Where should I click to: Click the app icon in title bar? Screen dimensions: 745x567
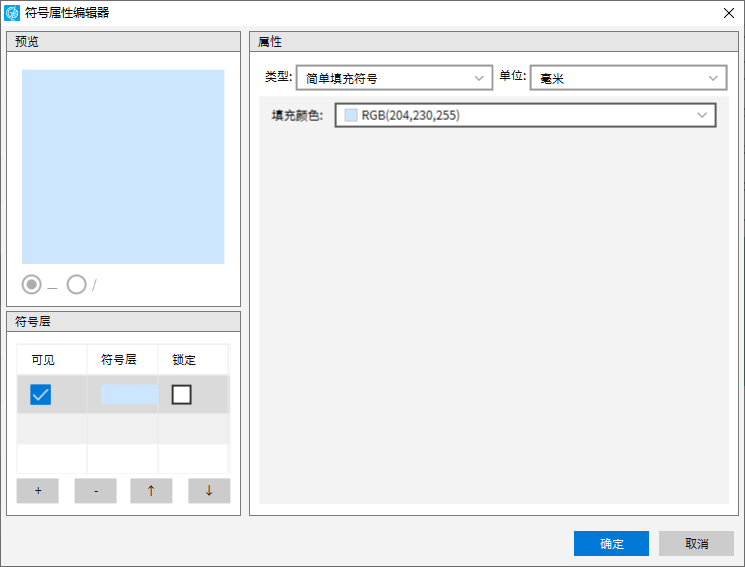click(12, 13)
